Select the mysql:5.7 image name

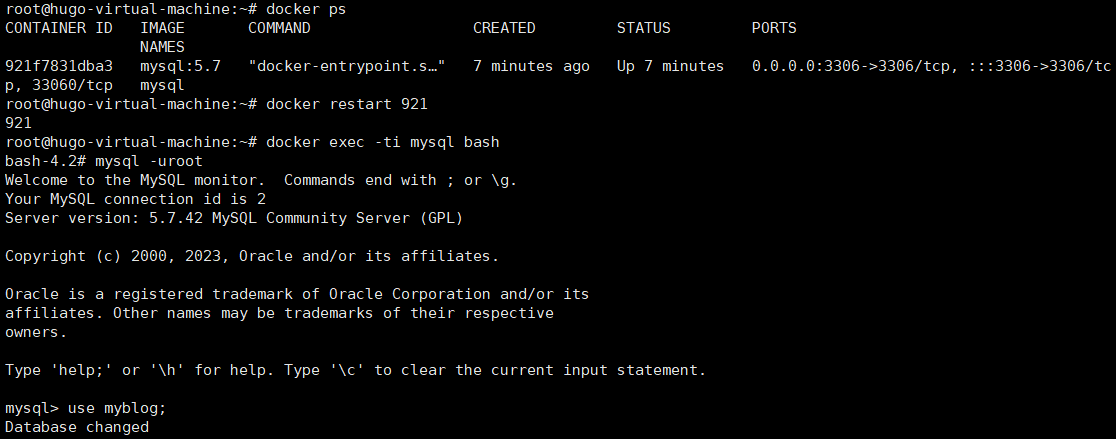click(180, 66)
